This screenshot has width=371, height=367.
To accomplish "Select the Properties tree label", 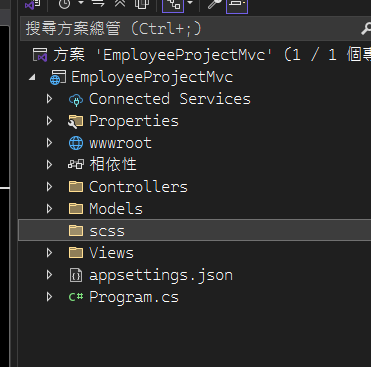I will tap(134, 121).
